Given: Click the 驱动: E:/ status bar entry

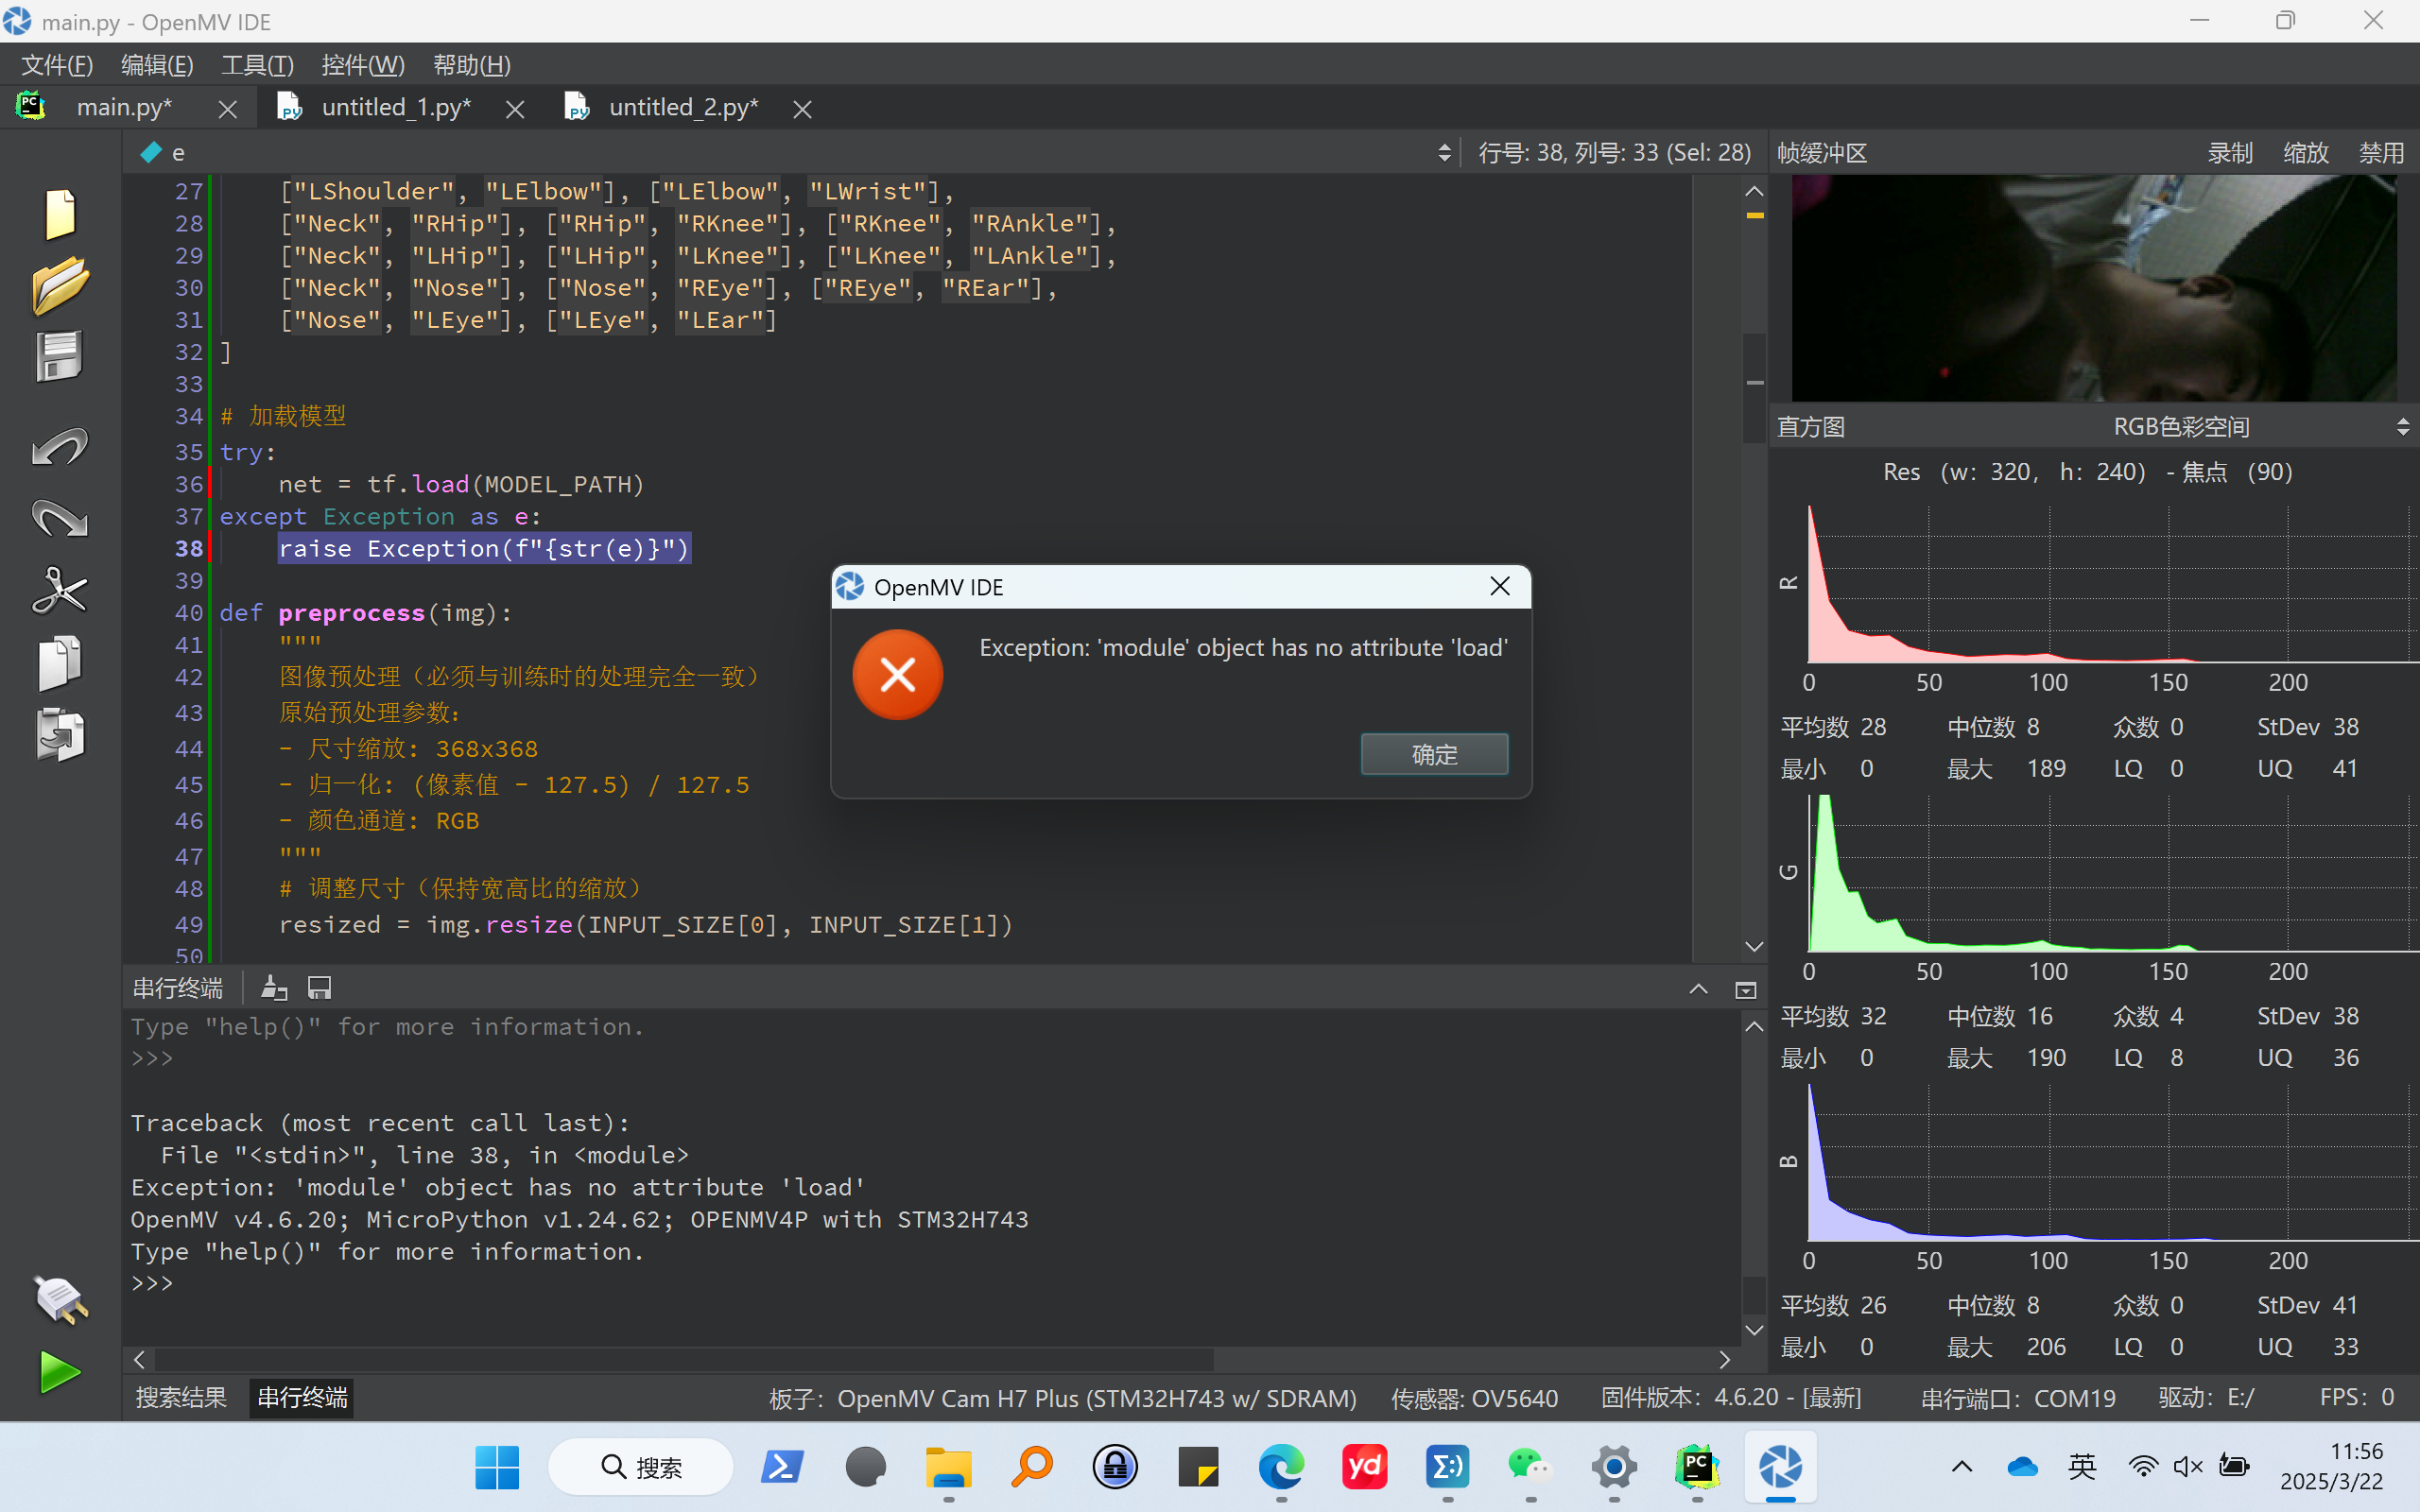Looking at the screenshot, I should 2206,1397.
